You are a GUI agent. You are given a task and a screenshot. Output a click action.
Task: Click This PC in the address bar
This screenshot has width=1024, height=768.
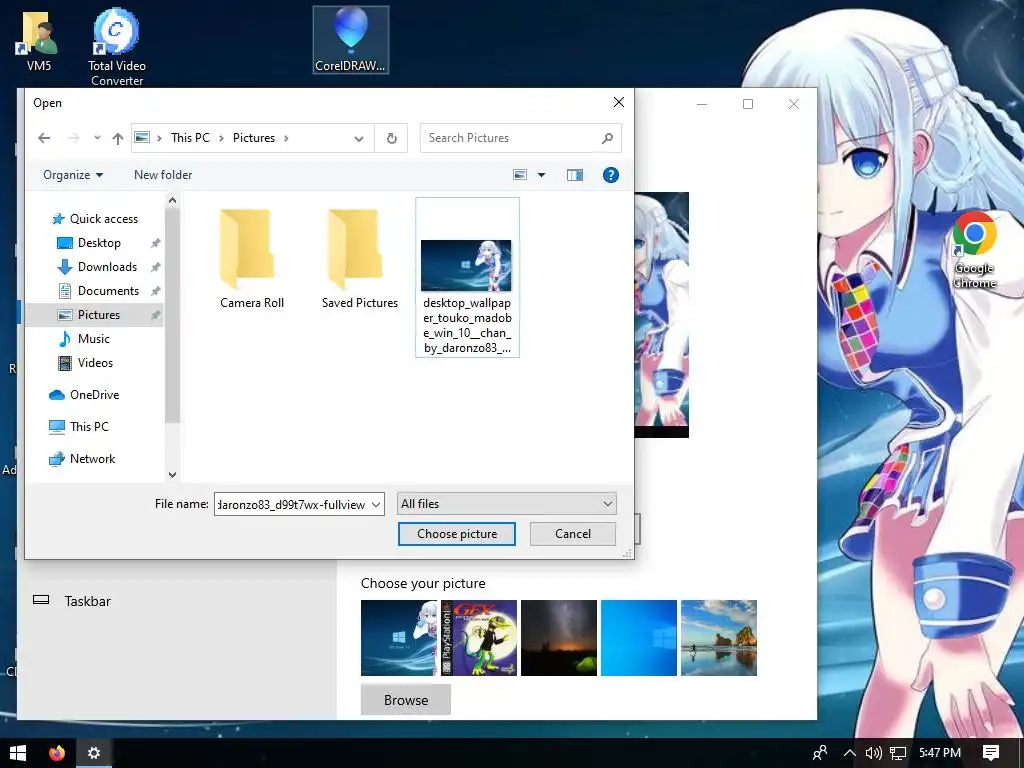point(190,138)
